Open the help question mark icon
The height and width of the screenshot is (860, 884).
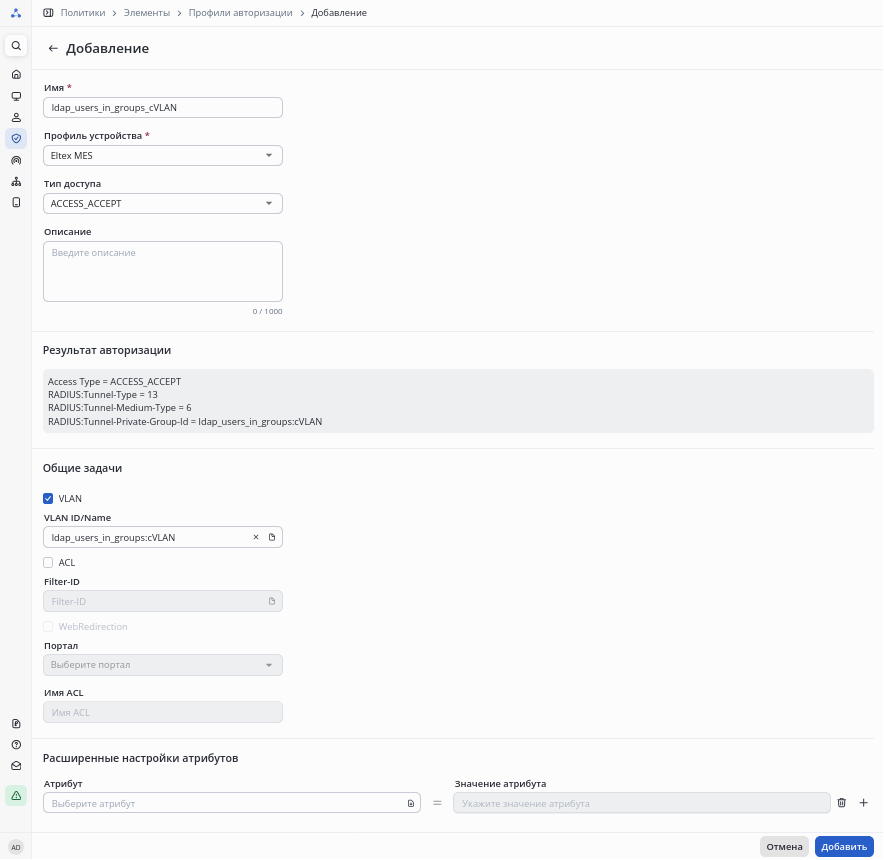[16, 745]
